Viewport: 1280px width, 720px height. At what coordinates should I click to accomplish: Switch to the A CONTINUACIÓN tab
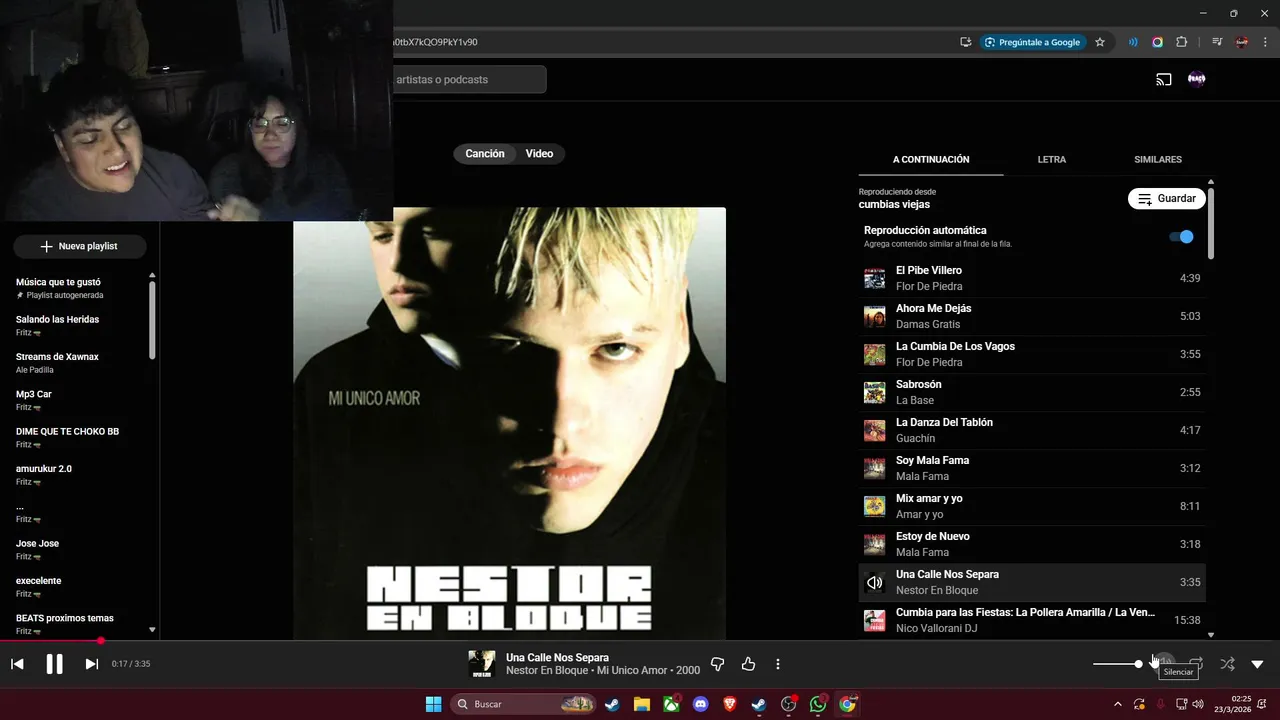pos(931,160)
